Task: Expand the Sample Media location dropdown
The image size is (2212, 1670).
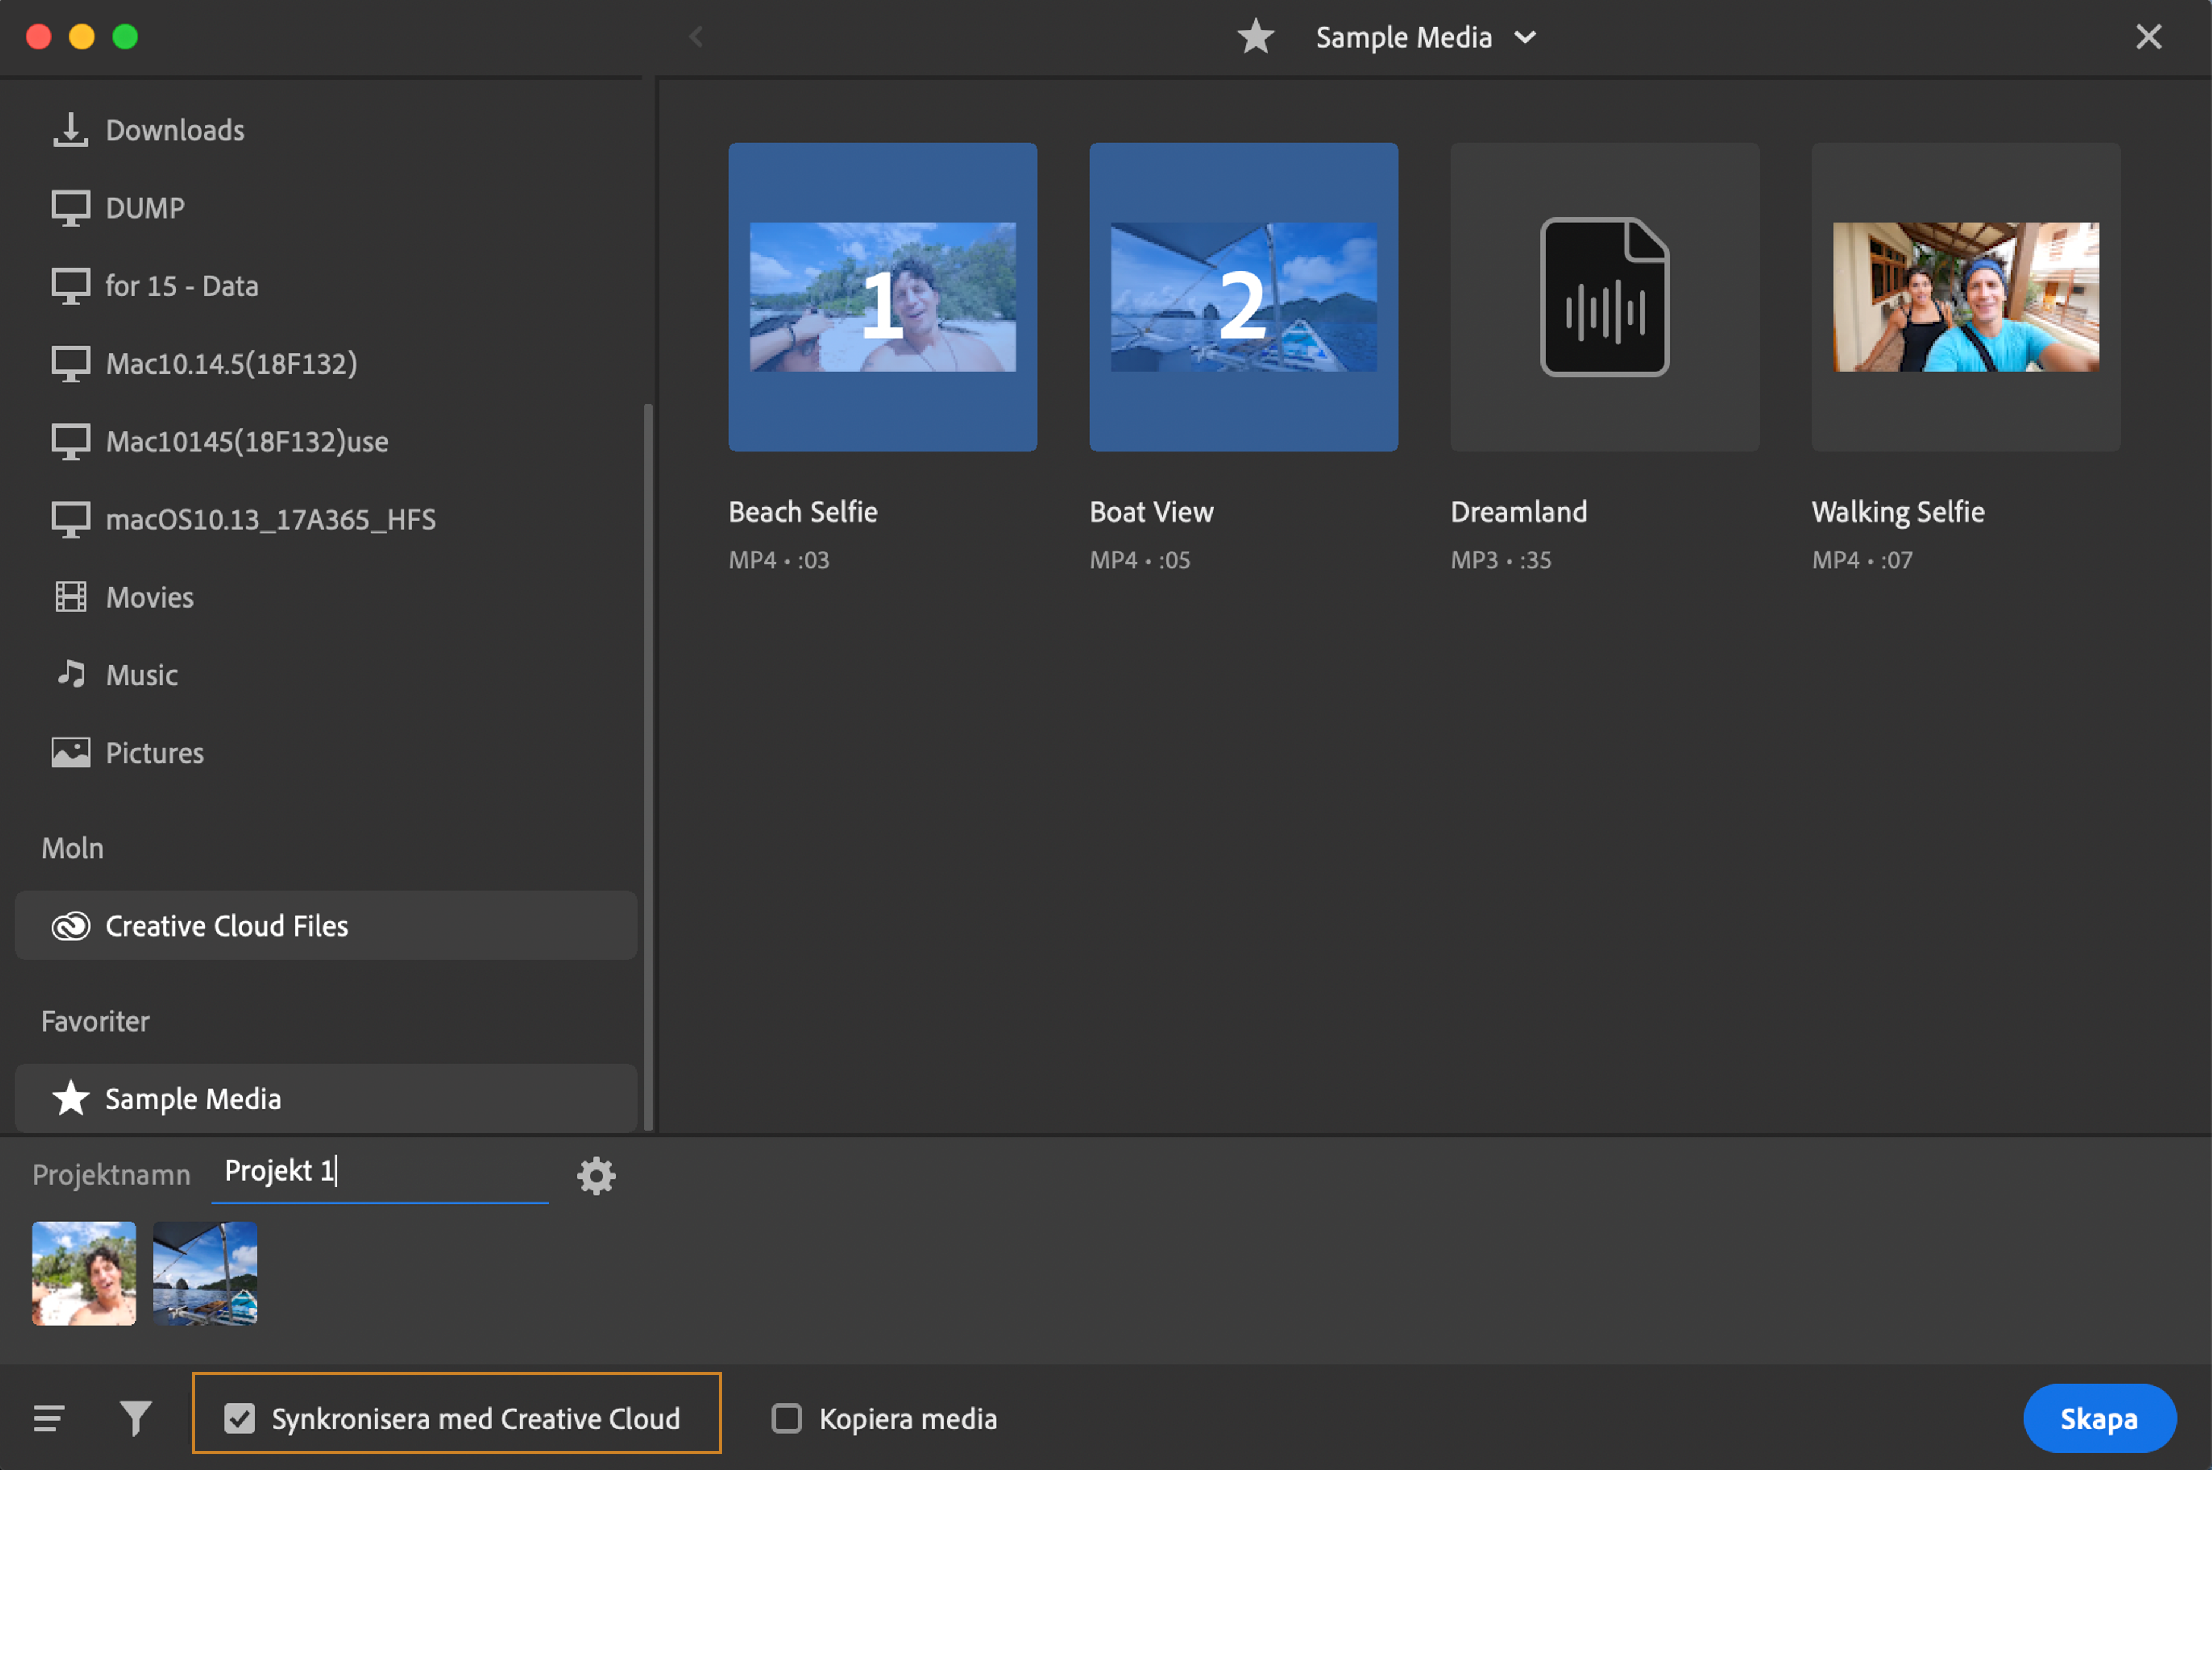Action: click(x=1525, y=38)
